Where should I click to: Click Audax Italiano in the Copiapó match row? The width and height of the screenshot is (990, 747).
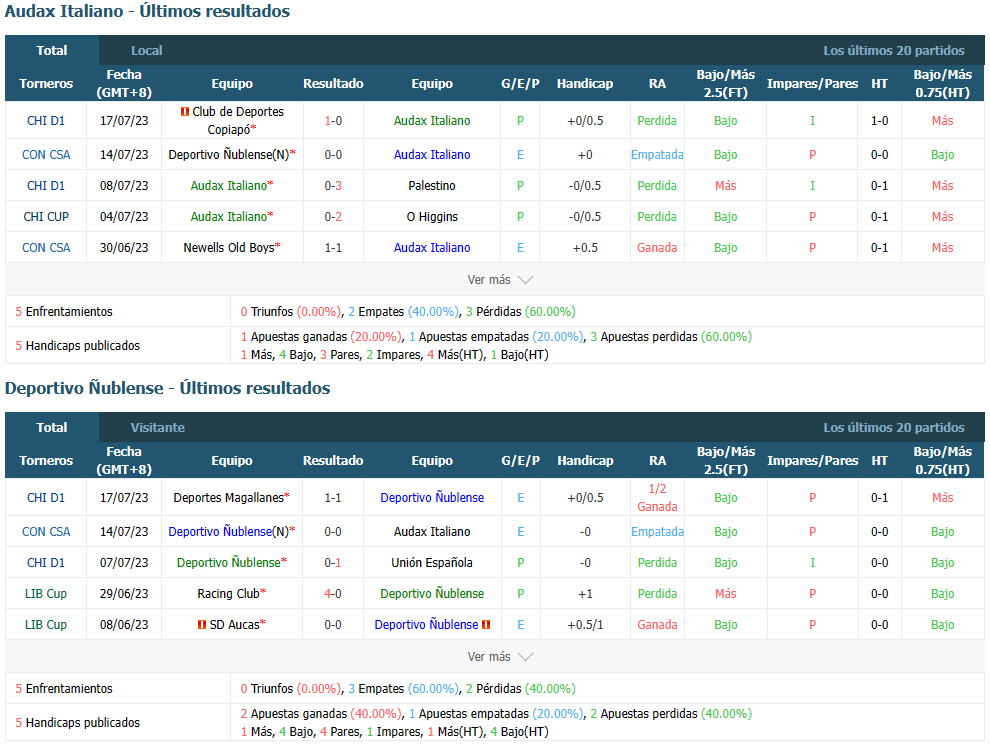coord(432,121)
